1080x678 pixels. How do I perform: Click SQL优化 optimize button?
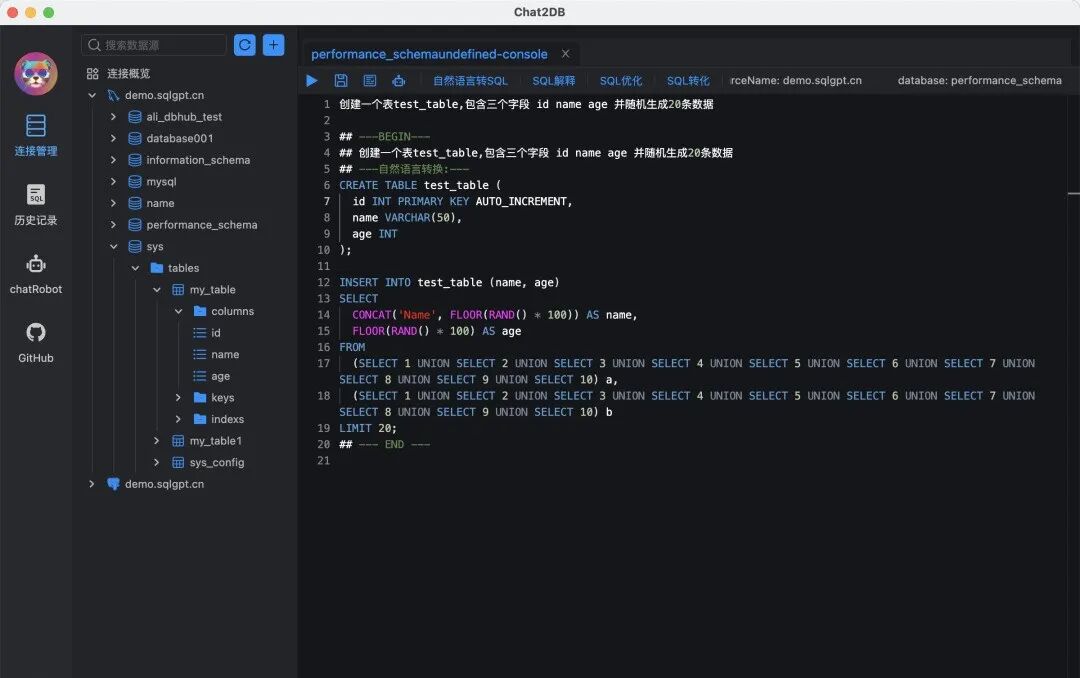(x=621, y=81)
